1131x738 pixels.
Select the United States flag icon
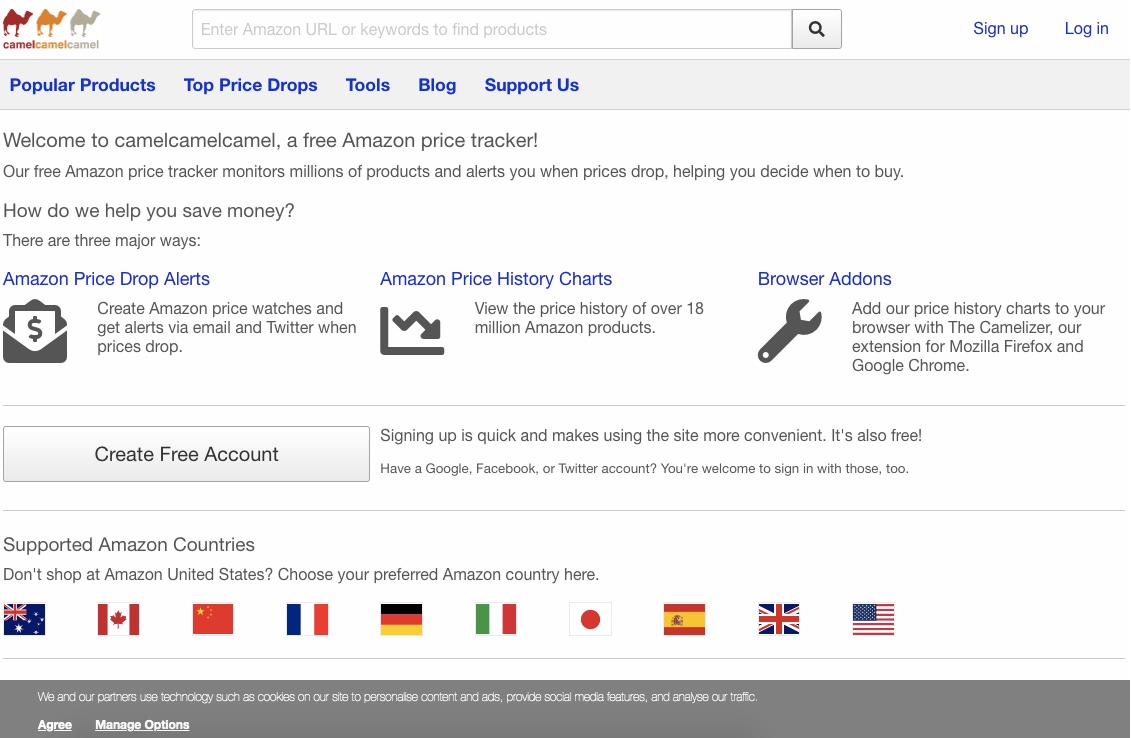pos(873,619)
